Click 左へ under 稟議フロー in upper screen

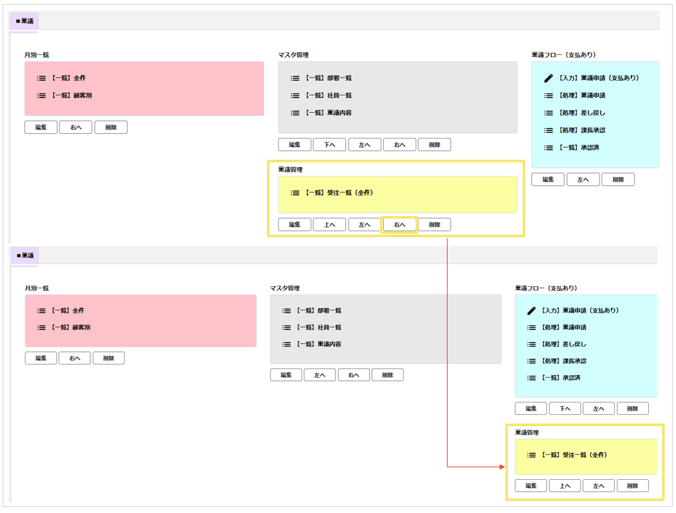[583, 179]
